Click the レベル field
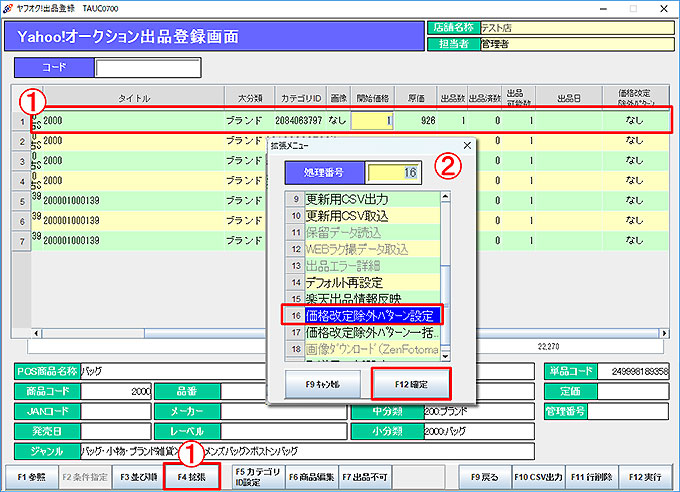 [284, 431]
